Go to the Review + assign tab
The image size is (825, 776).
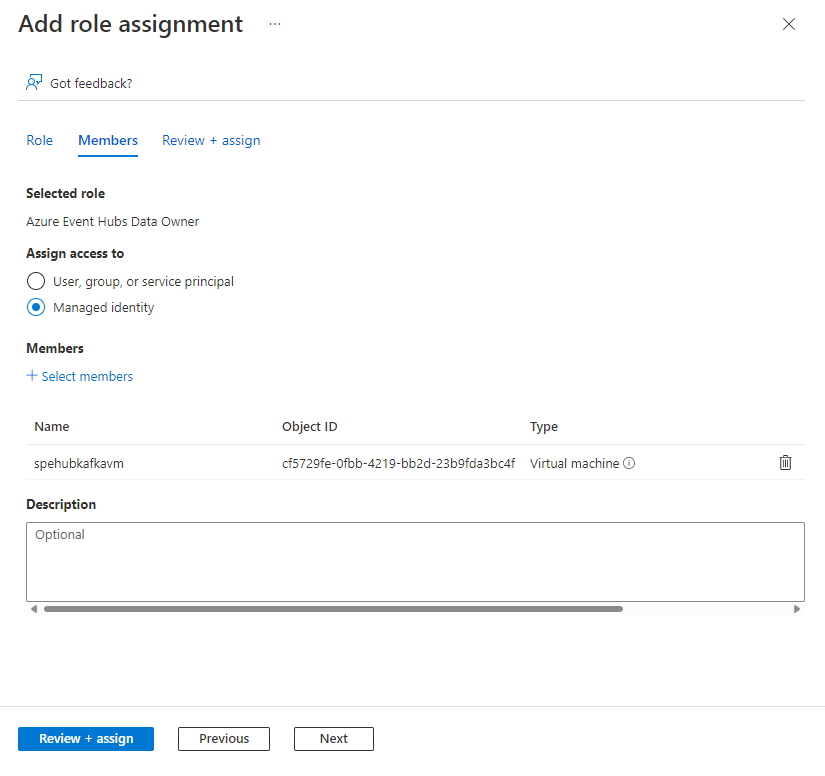click(211, 140)
